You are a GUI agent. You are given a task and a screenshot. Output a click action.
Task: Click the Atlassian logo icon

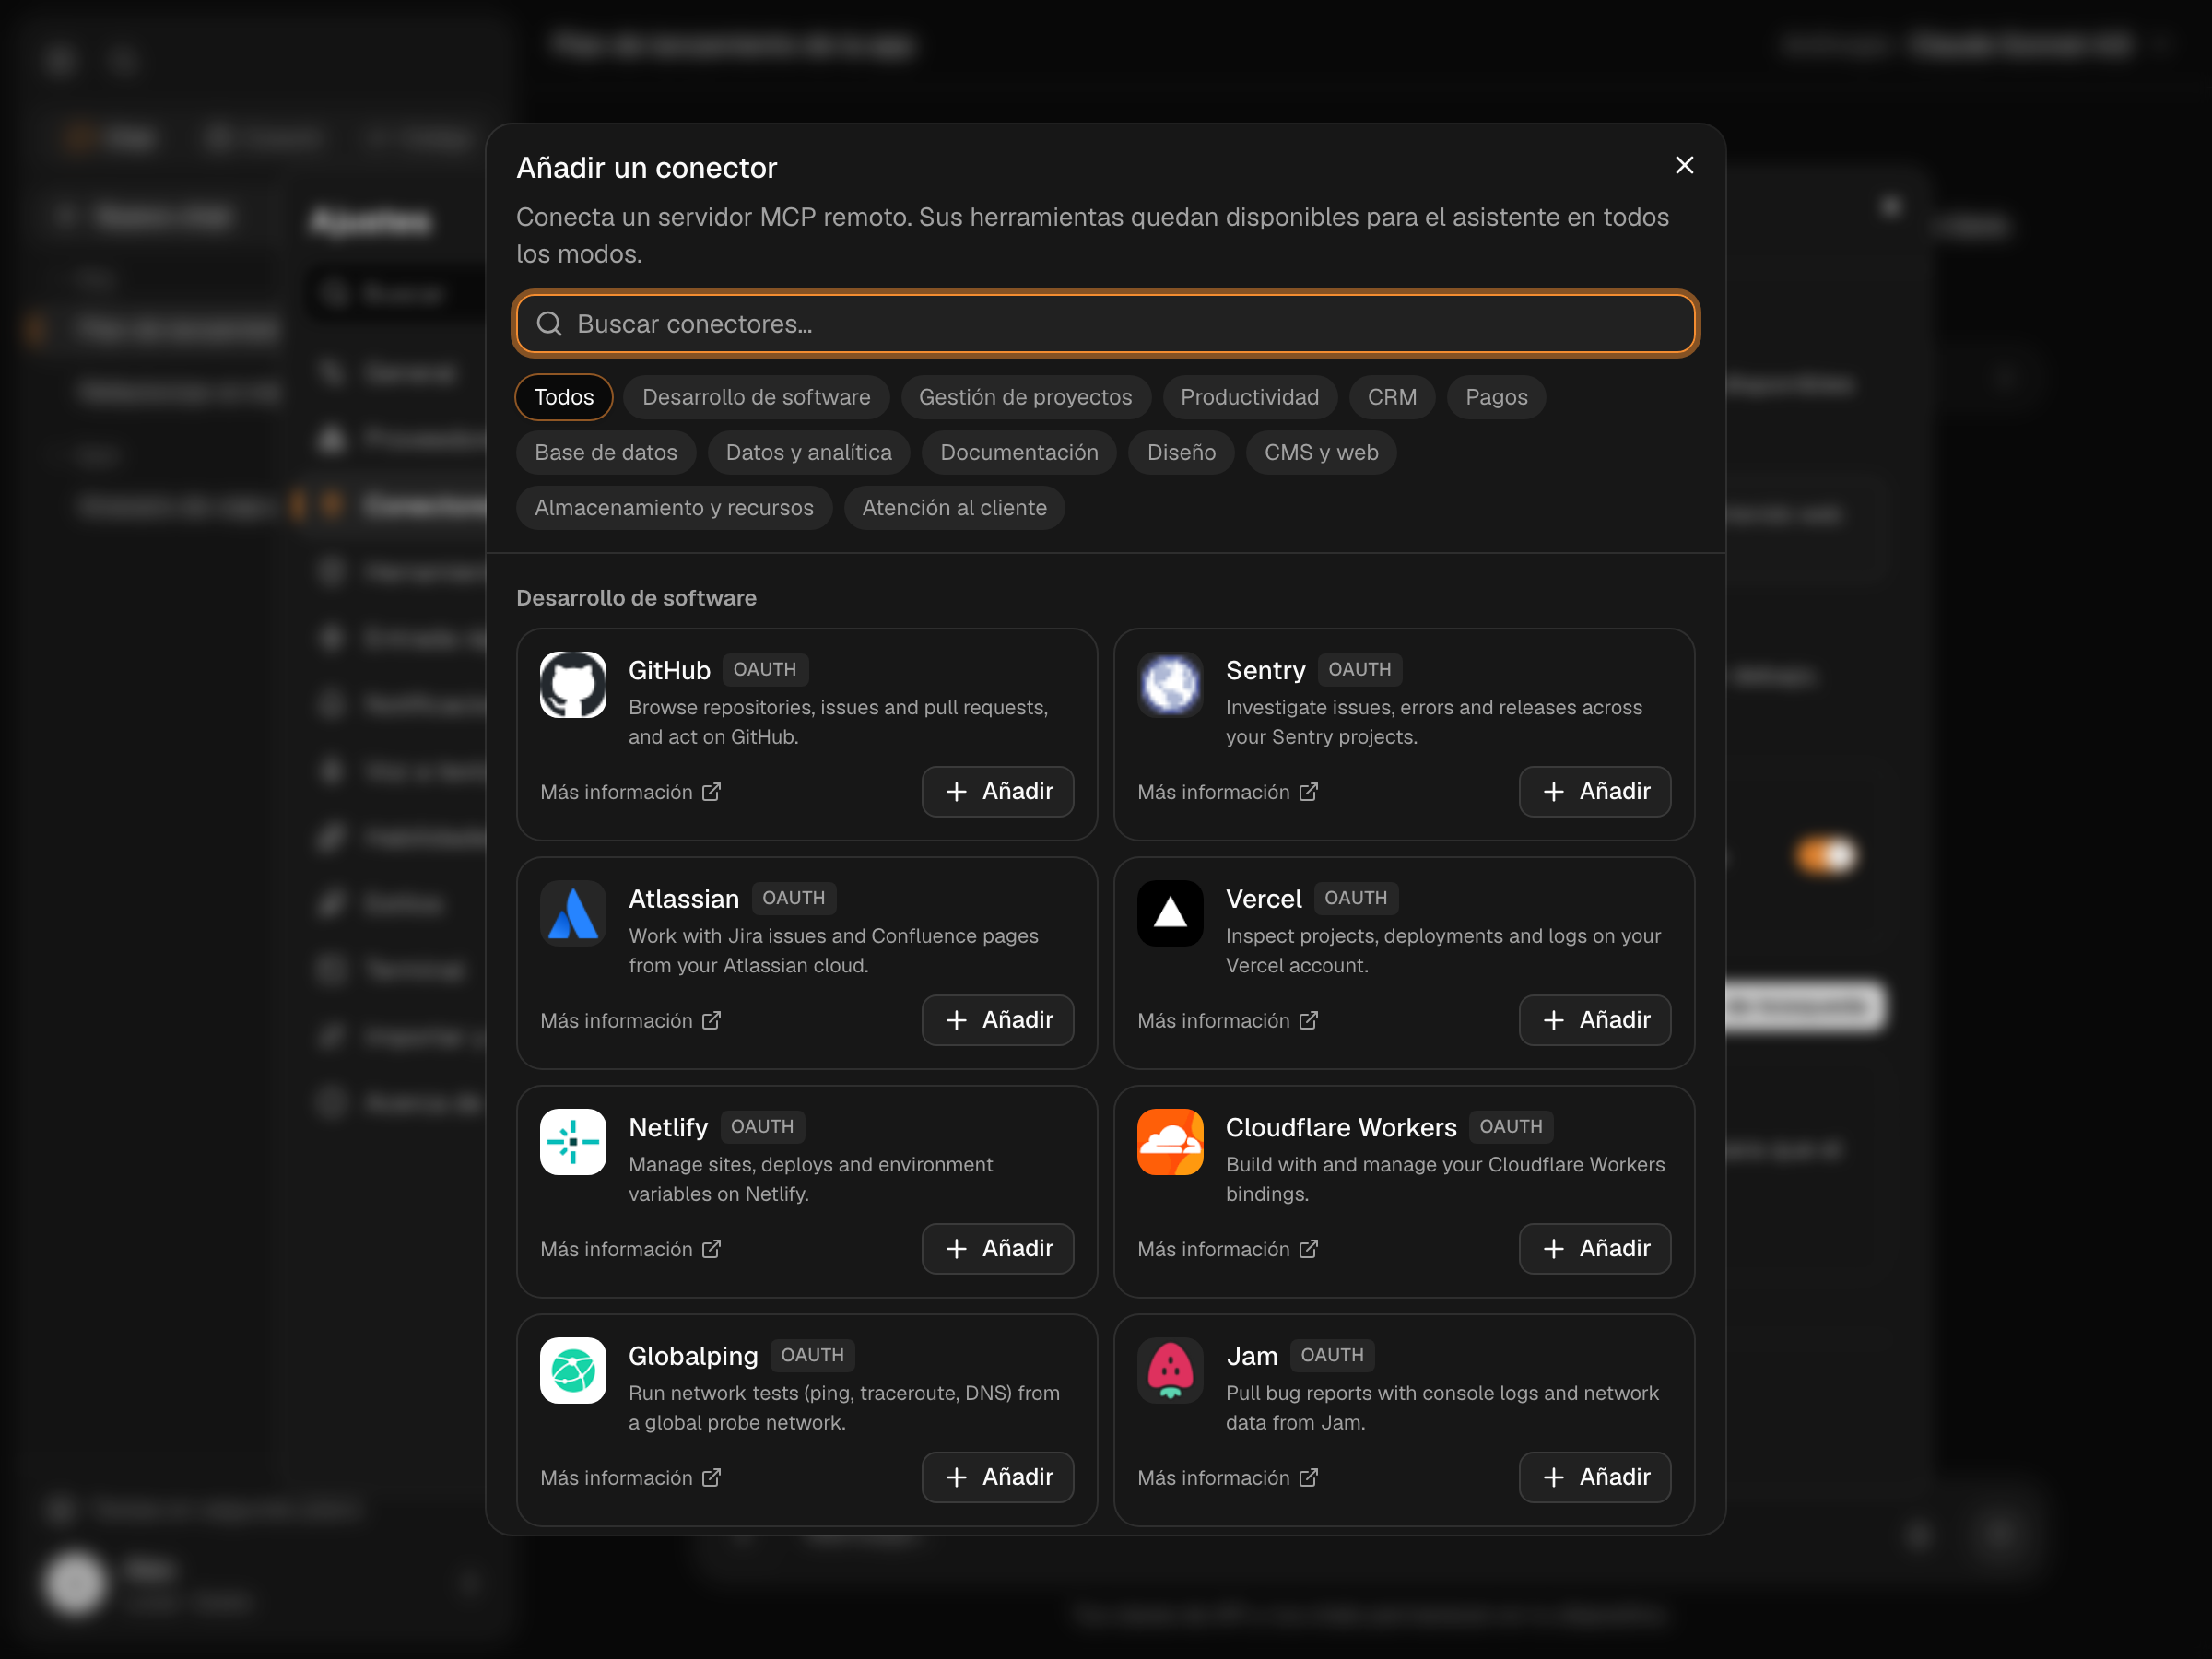pos(573,913)
